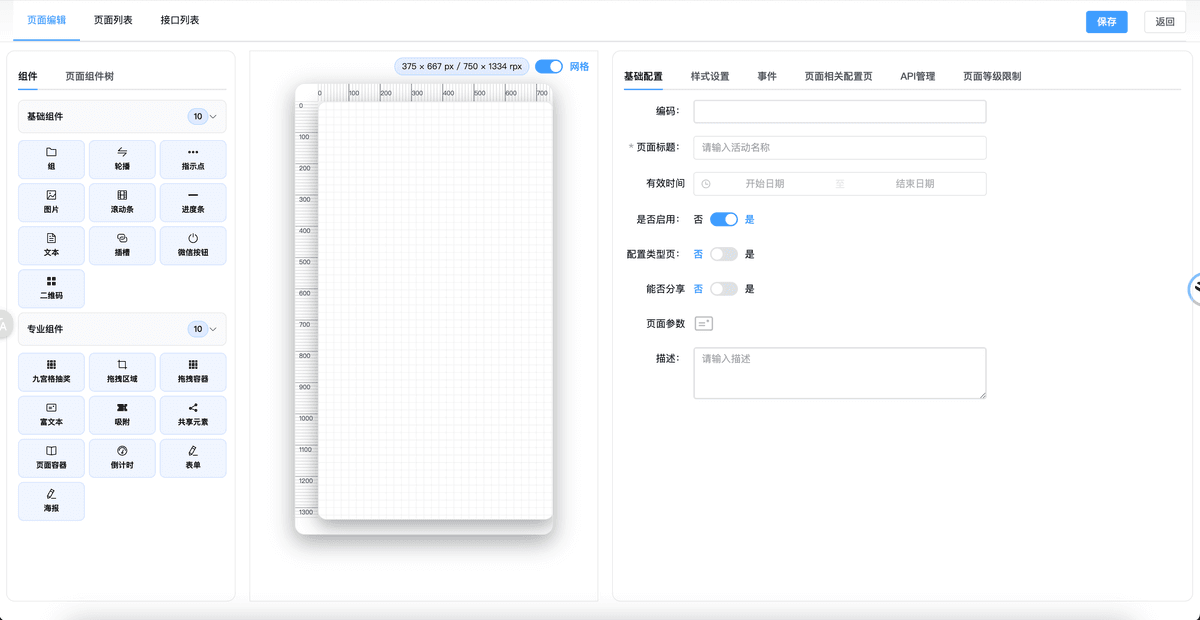This screenshot has height=620, width=1200.
Task: Select the 九宫格抽奖 lottery grid component
Action: click(x=51, y=371)
